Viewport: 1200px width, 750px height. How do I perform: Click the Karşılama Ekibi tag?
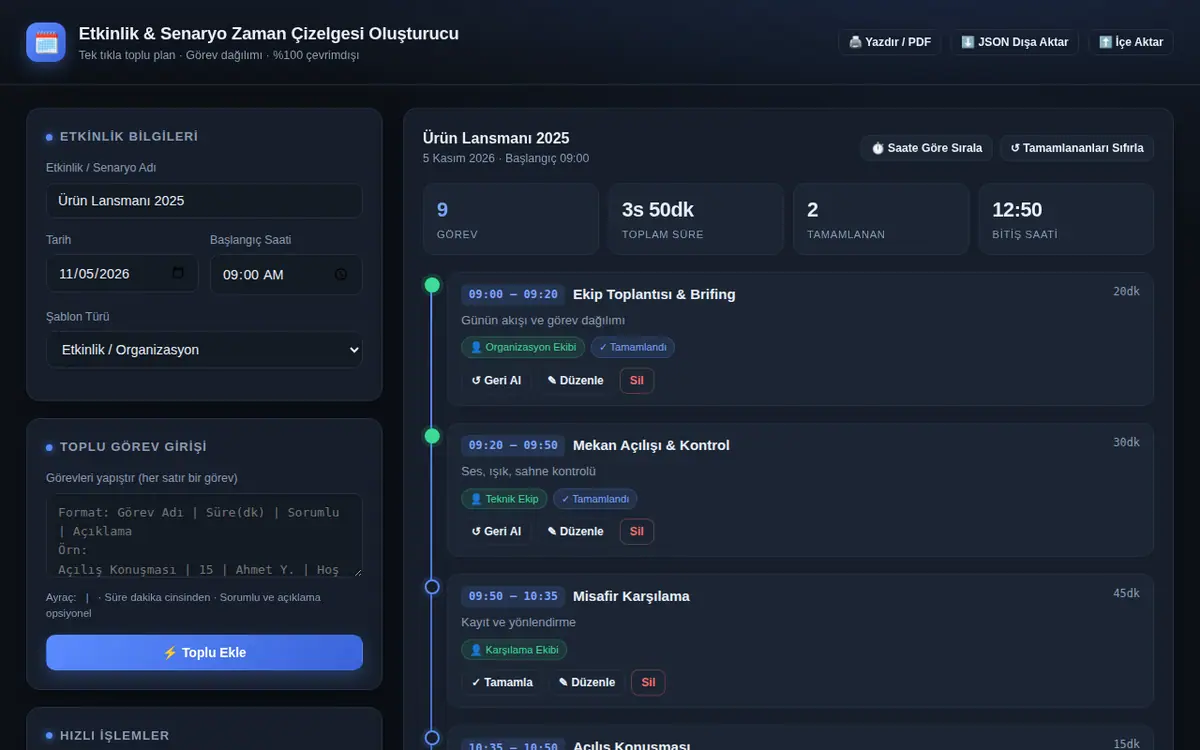click(514, 650)
